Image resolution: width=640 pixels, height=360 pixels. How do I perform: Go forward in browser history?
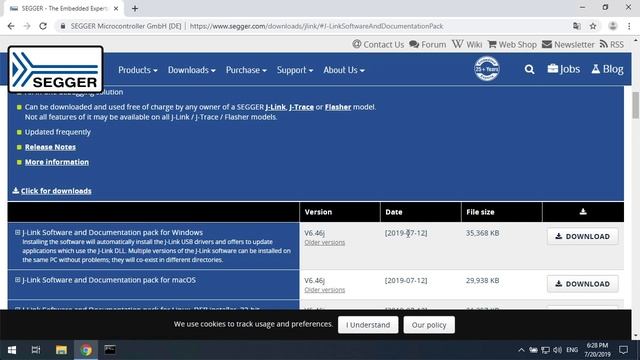27,26
